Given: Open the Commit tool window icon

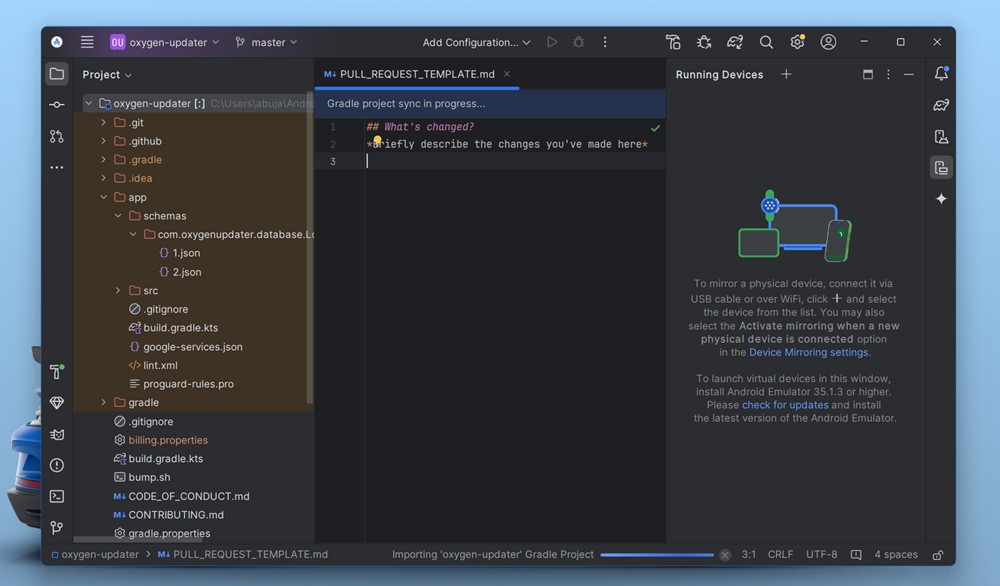Looking at the screenshot, I should [x=57, y=105].
